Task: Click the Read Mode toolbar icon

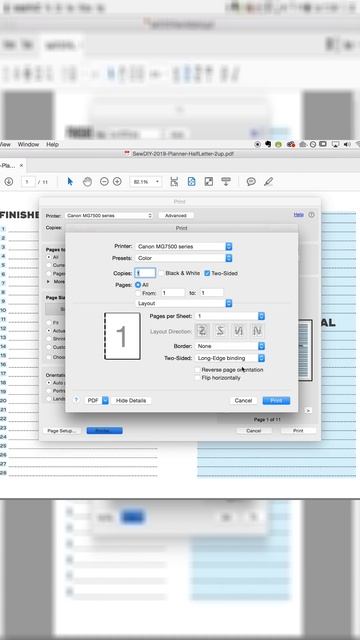Action: (x=226, y=182)
